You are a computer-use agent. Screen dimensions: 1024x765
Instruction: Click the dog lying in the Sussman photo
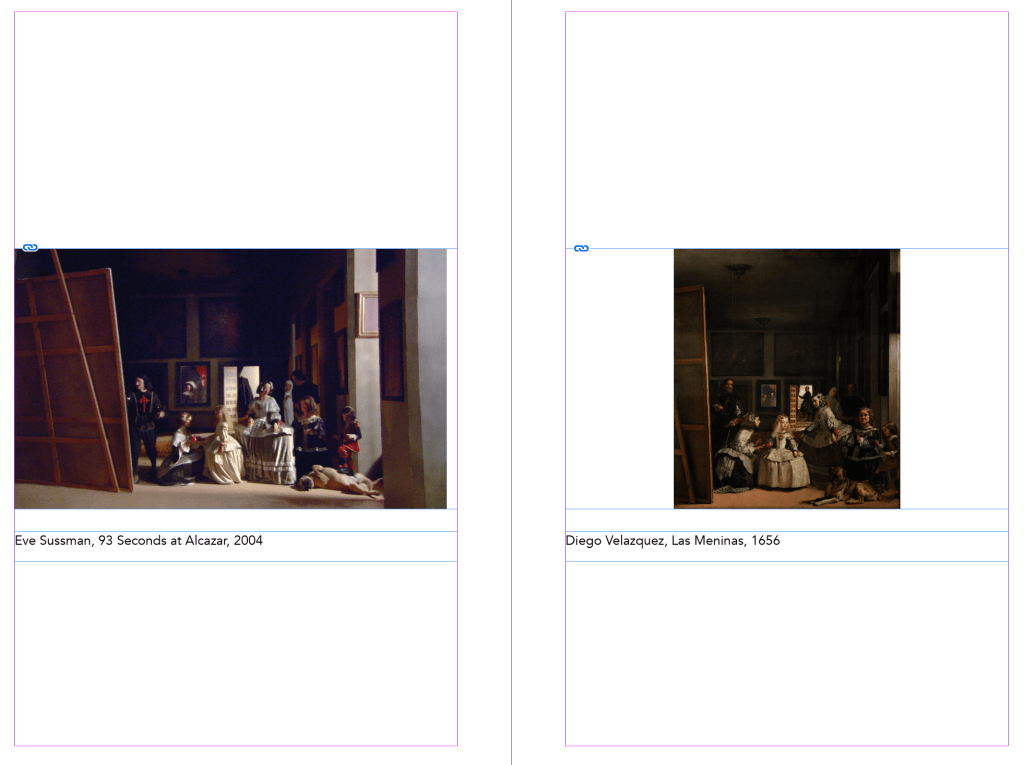(x=340, y=481)
